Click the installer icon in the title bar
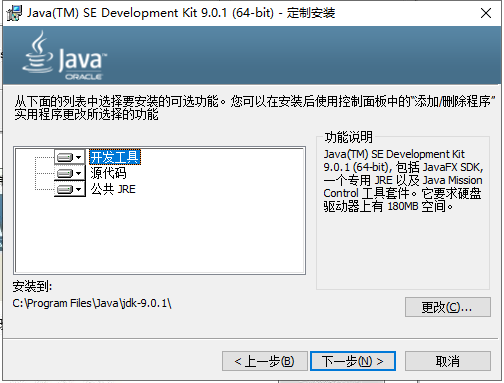 pyautogui.click(x=14, y=13)
